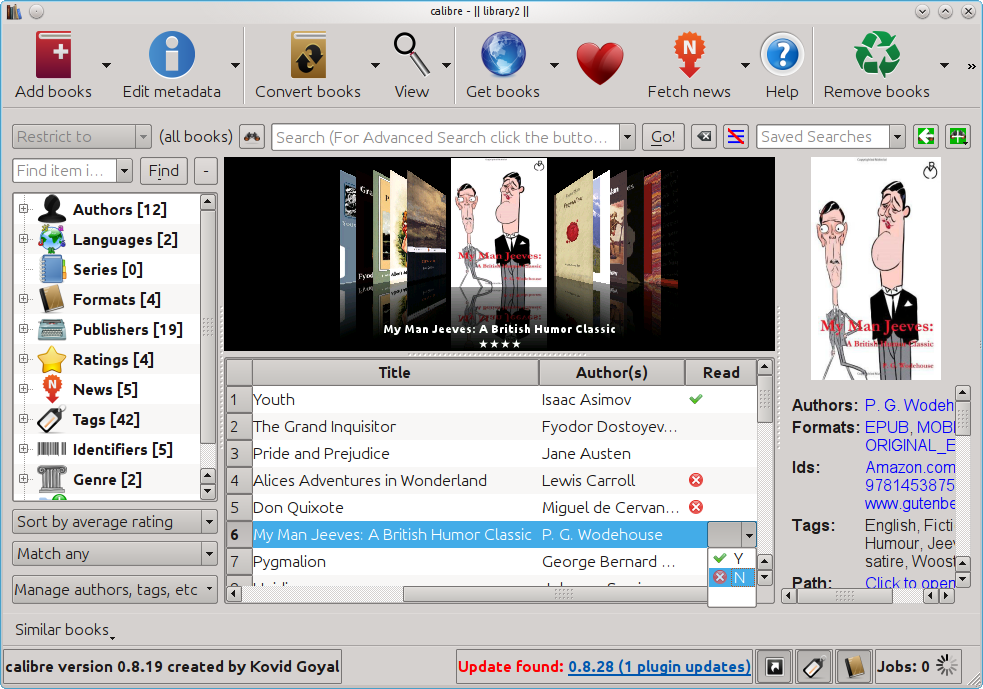Viewport: 983px width, 689px height.
Task: Click the View magnifier icon
Action: [411, 55]
